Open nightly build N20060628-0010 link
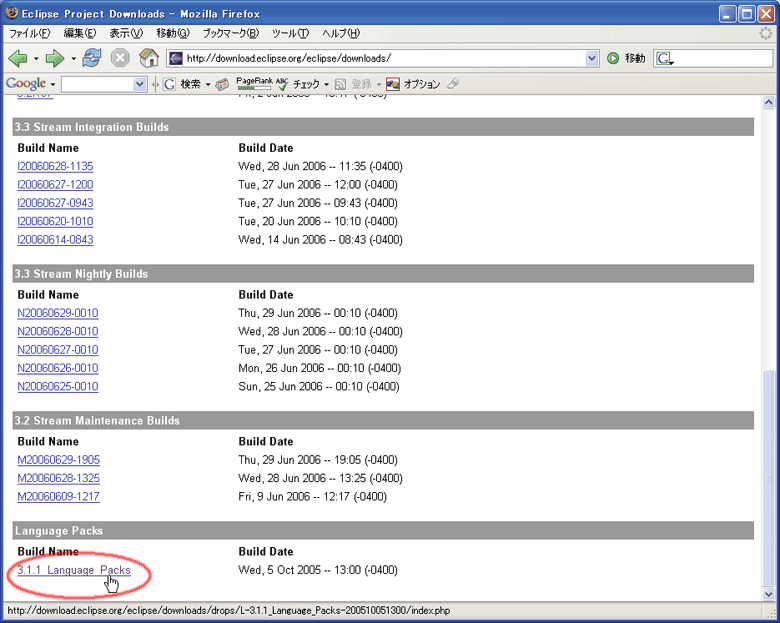Image resolution: width=780 pixels, height=623 pixels. pos(58,331)
